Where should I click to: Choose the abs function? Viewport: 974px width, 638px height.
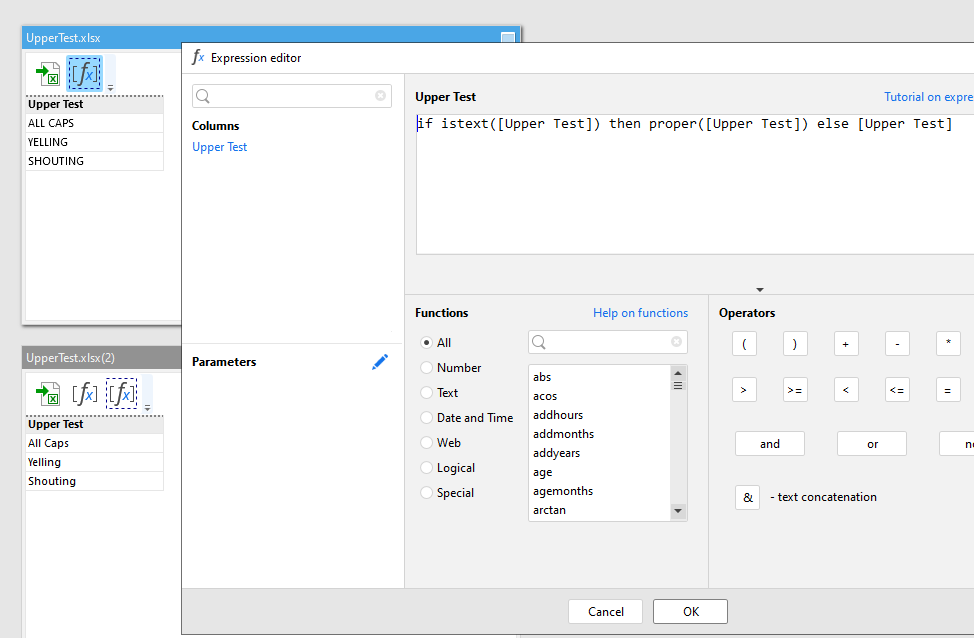point(542,377)
